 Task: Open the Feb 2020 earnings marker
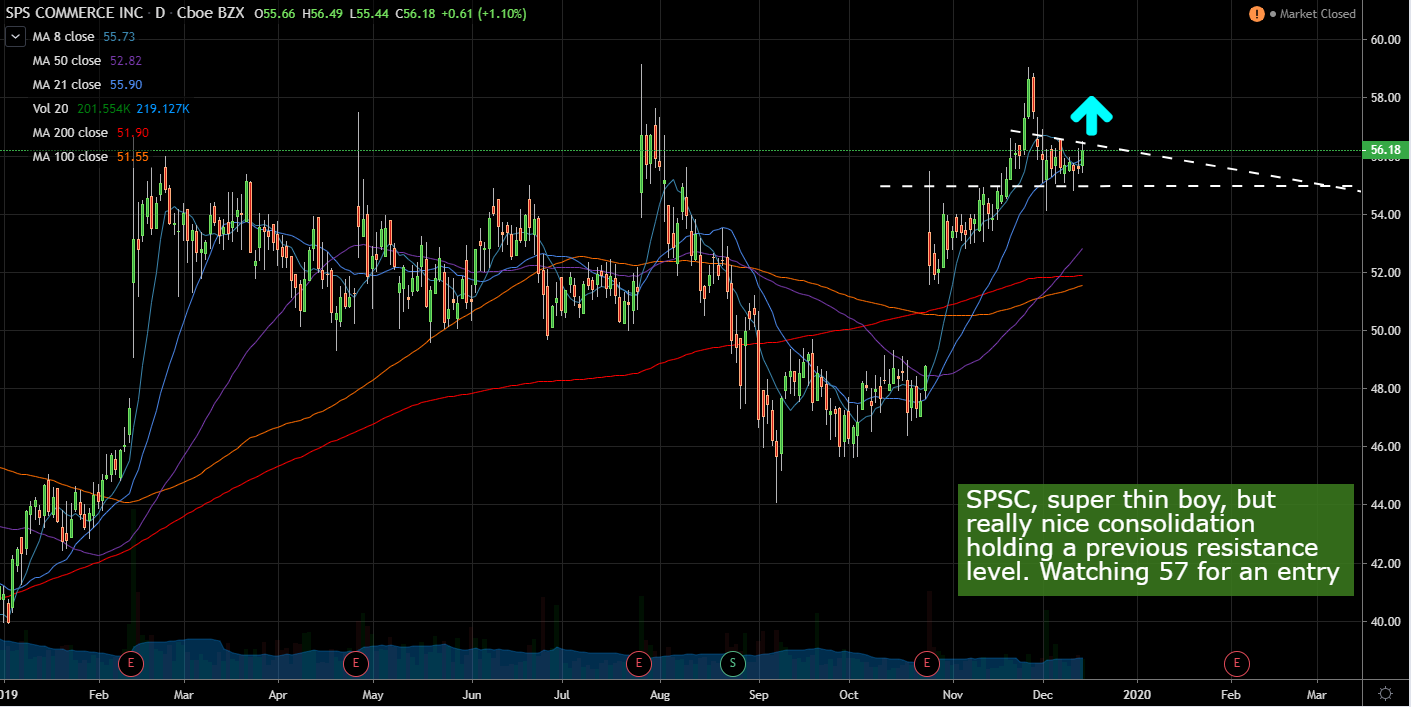pos(1237,662)
